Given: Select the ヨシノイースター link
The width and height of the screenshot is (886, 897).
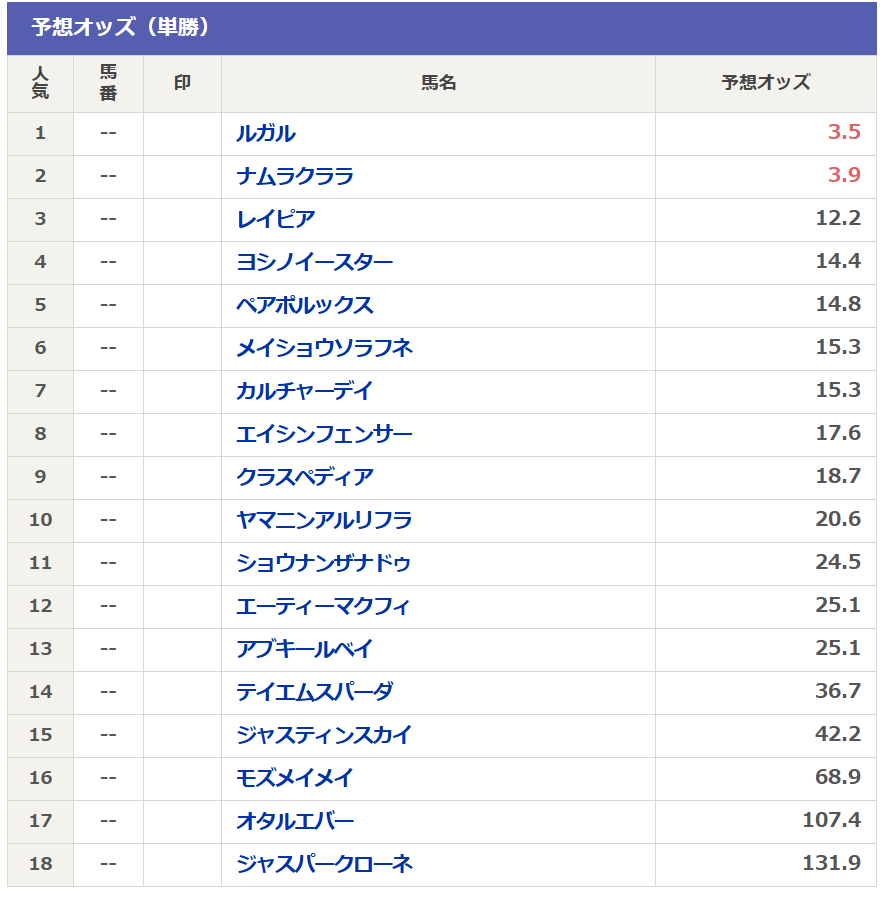Looking at the screenshot, I should click(x=315, y=262).
